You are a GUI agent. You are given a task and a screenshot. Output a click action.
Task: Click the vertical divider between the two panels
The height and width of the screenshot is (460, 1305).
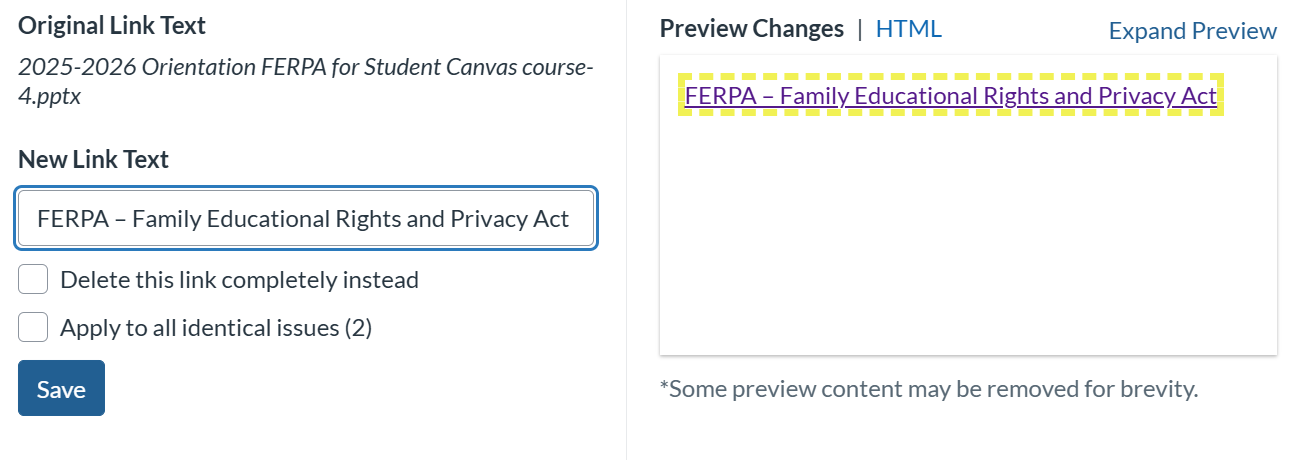tap(626, 230)
